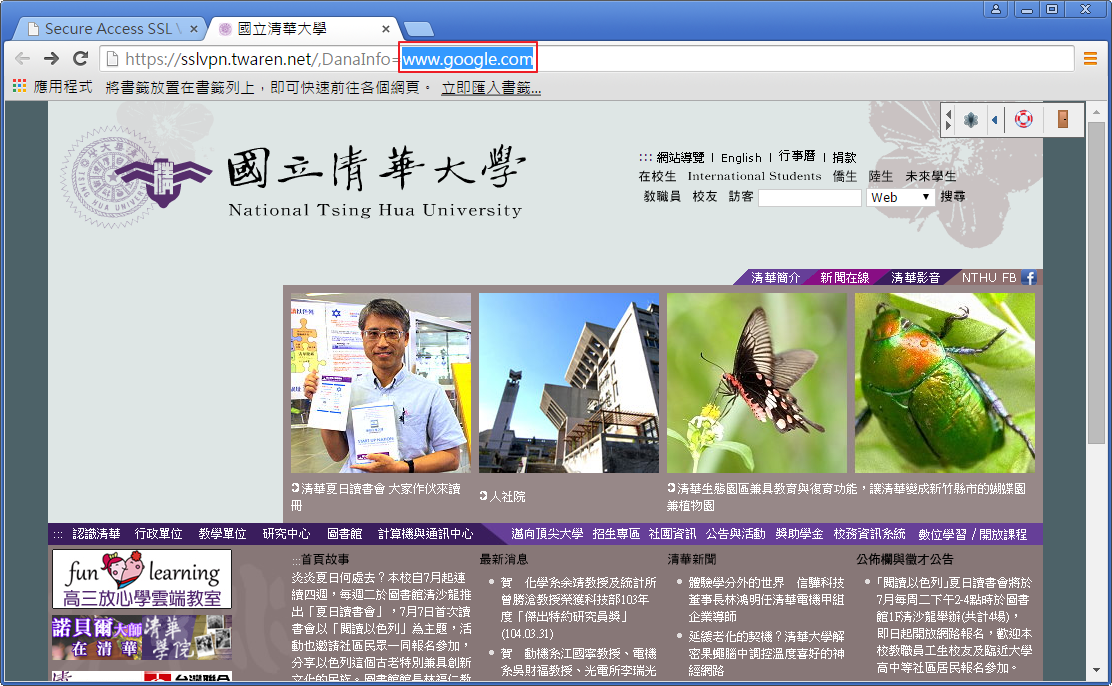Open the 認識清華 navigation menu item

(96, 534)
